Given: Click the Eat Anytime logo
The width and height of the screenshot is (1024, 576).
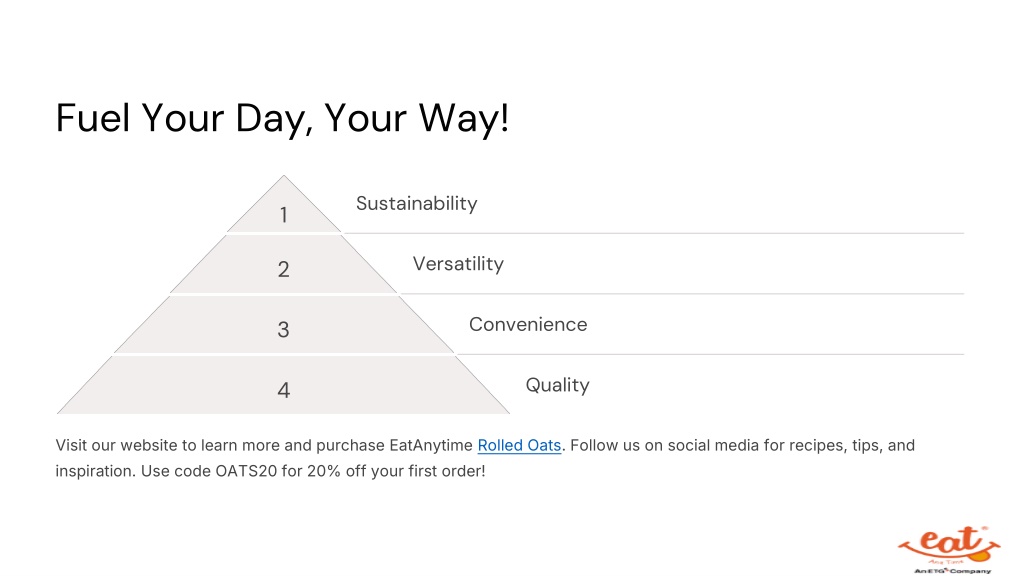Looking at the screenshot, I should pos(949,550).
